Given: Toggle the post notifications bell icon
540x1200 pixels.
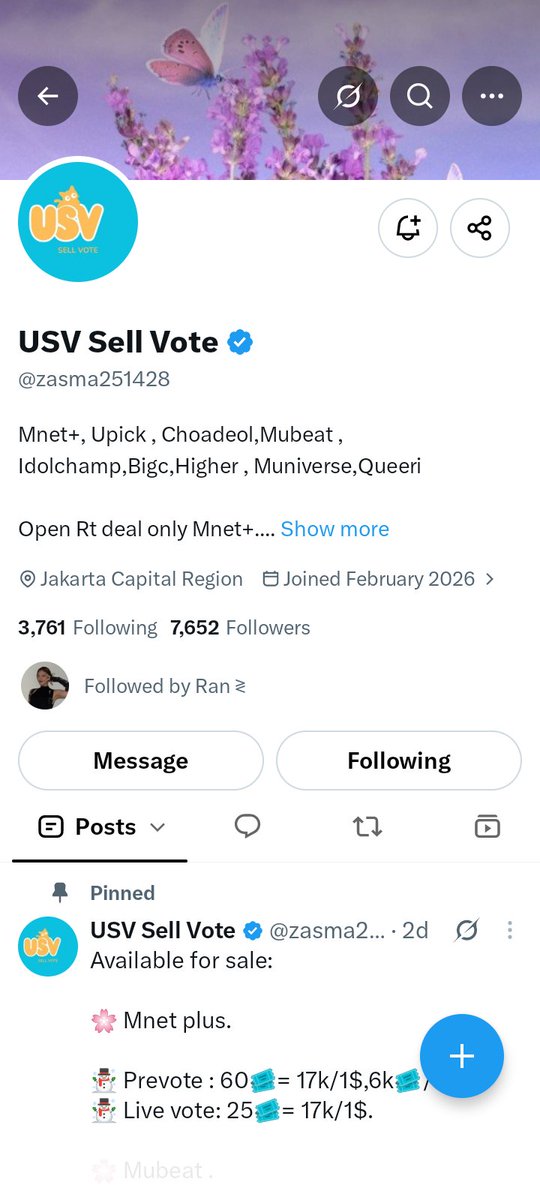Looking at the screenshot, I should point(408,228).
